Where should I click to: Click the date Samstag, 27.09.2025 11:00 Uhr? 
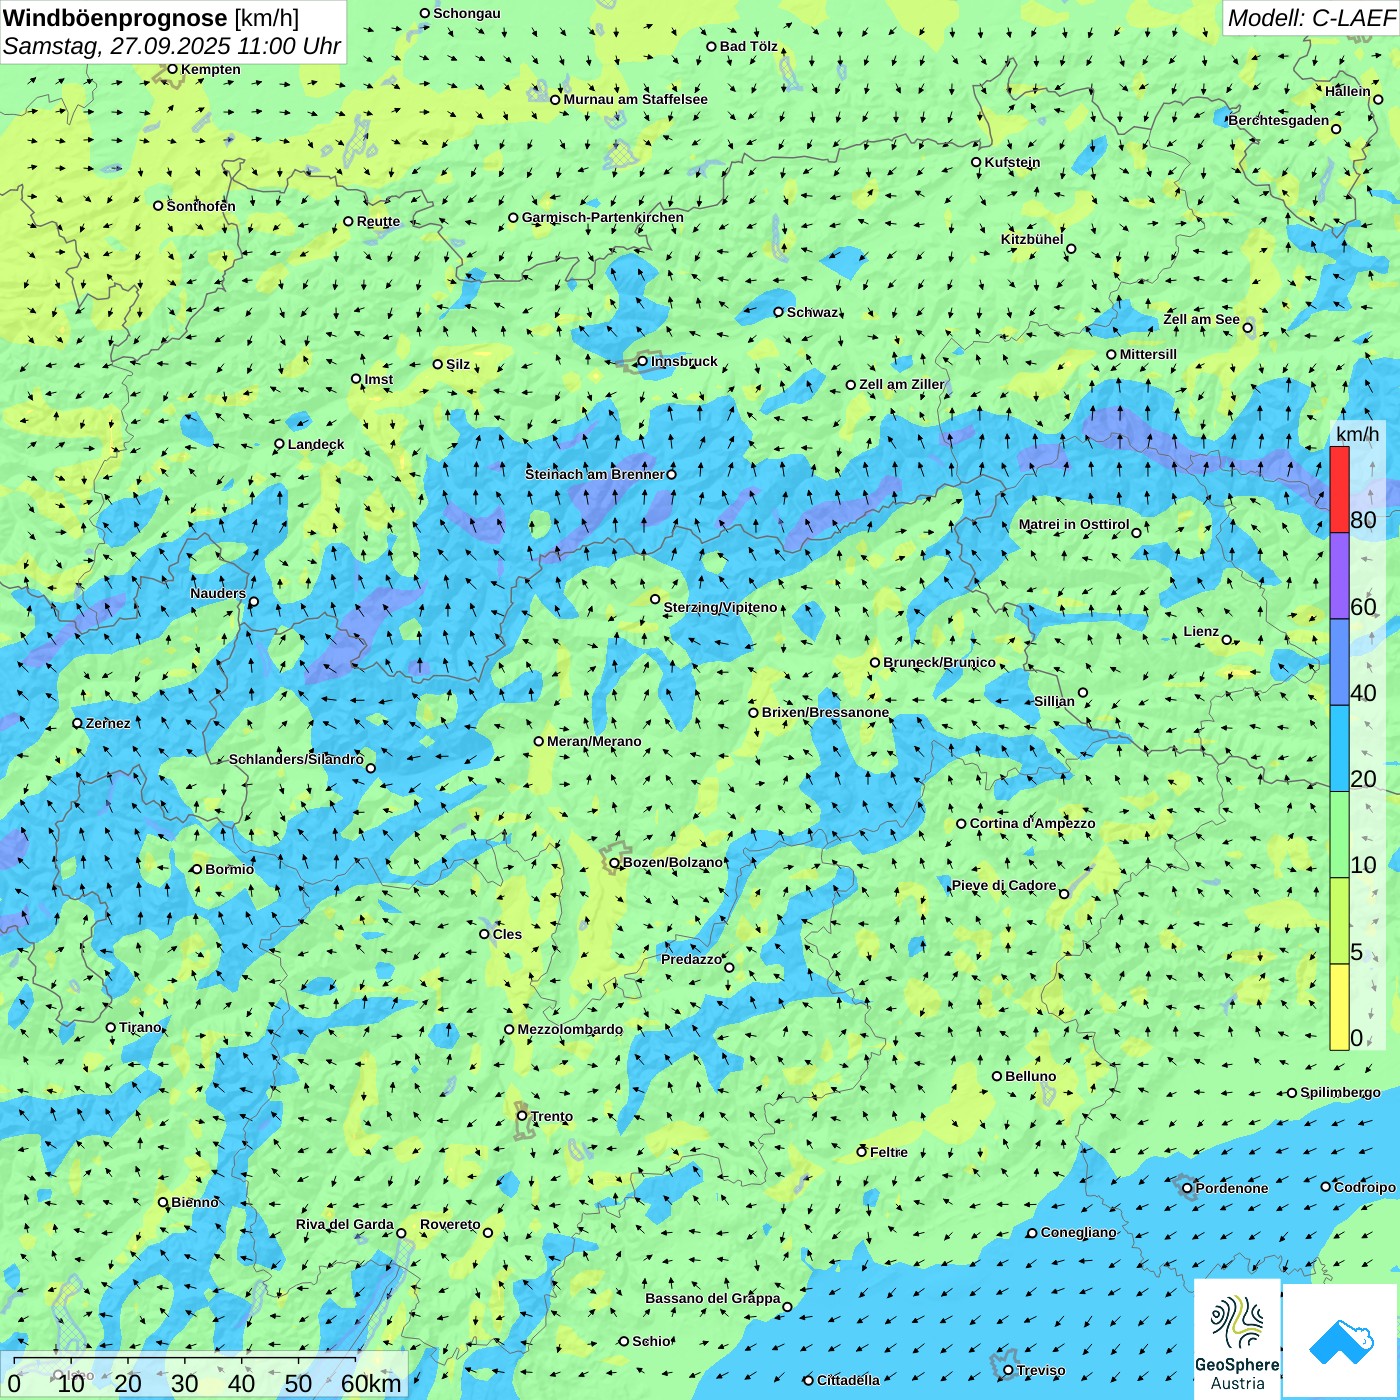[172, 46]
